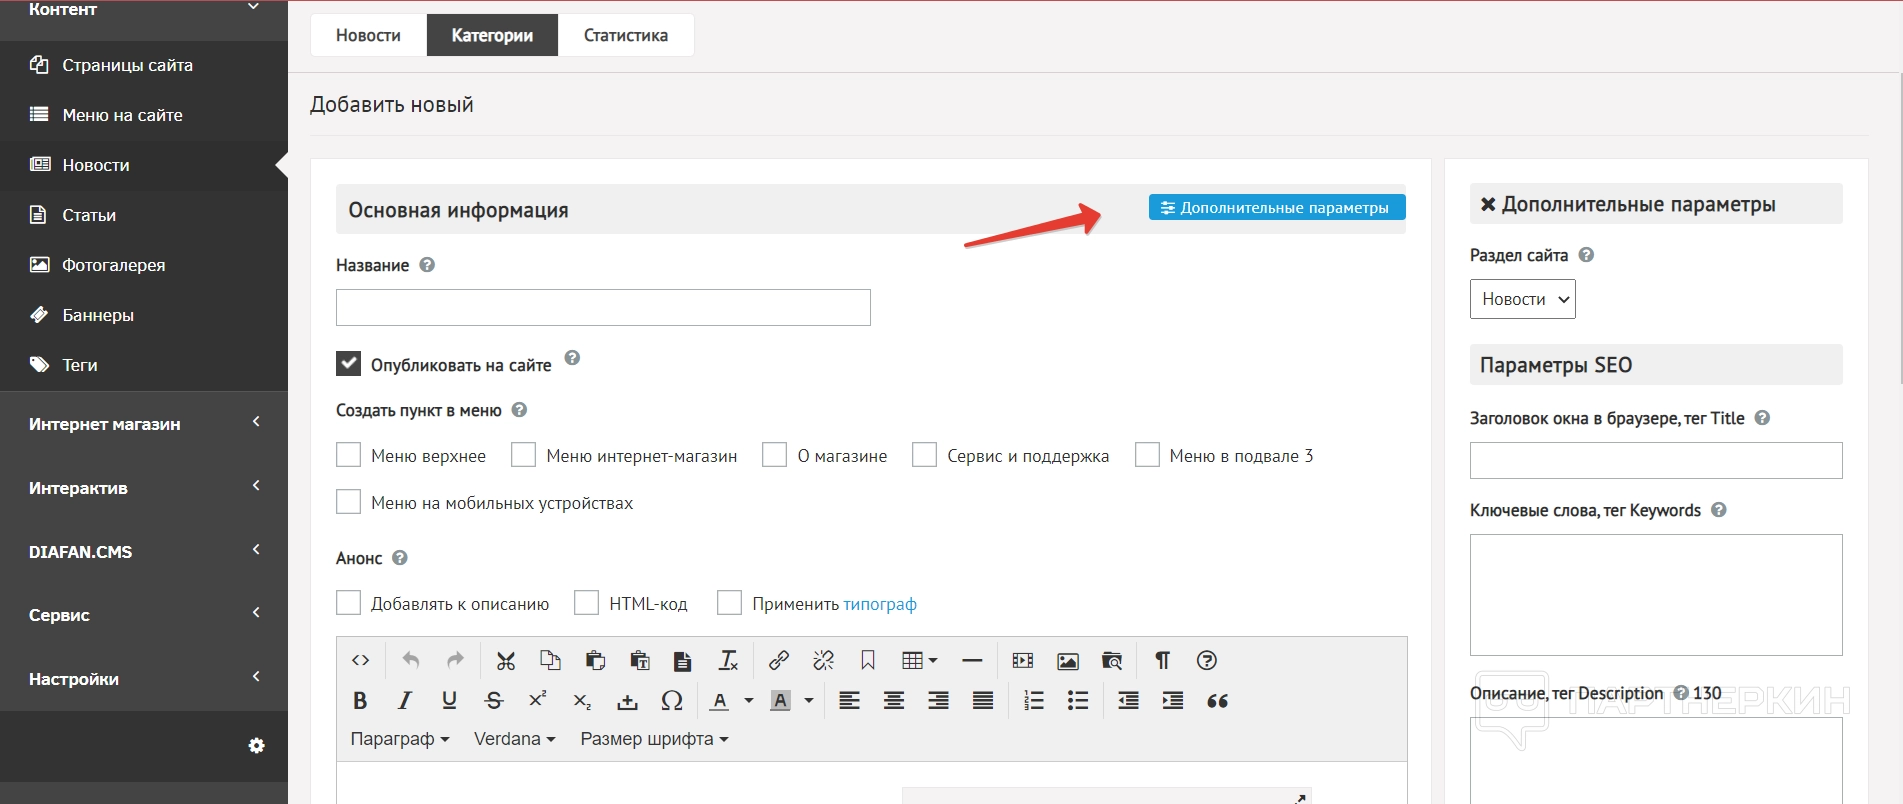
Task: Click the insert image icon in editor
Action: (1068, 660)
